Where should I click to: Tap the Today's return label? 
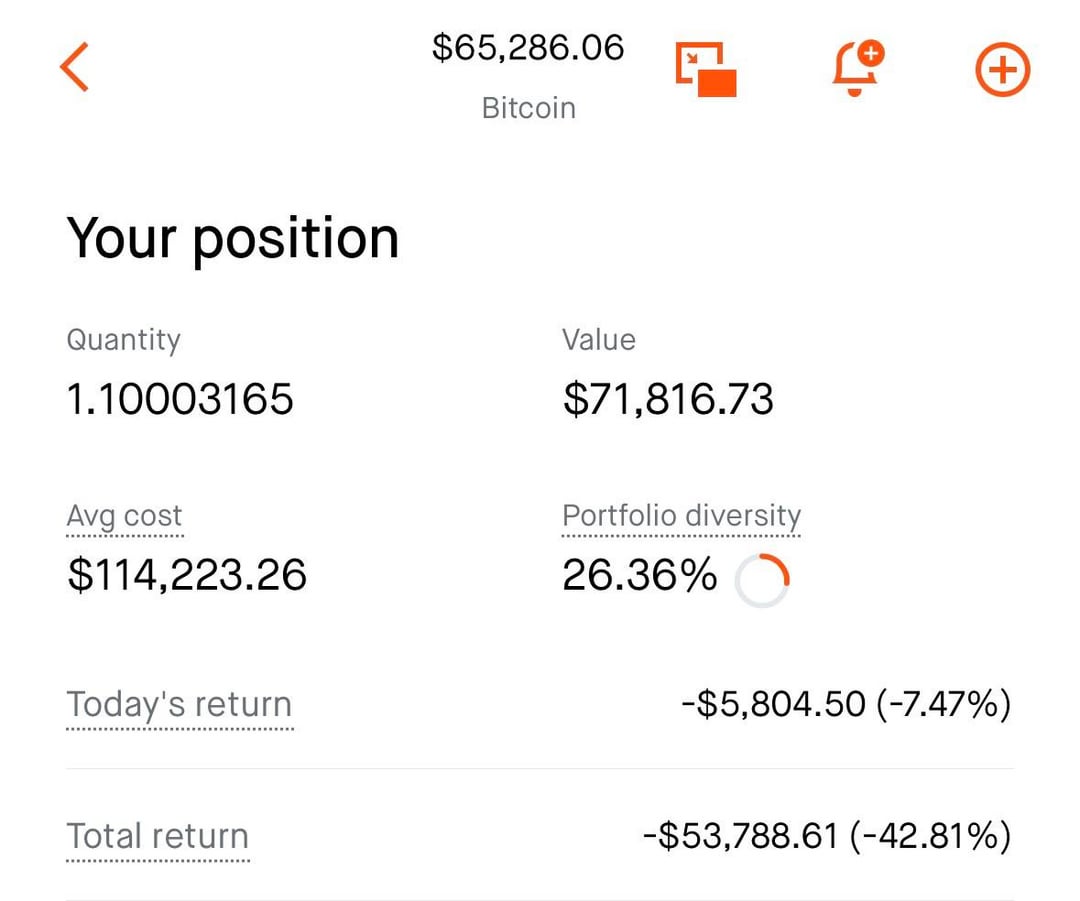pyautogui.click(x=179, y=704)
